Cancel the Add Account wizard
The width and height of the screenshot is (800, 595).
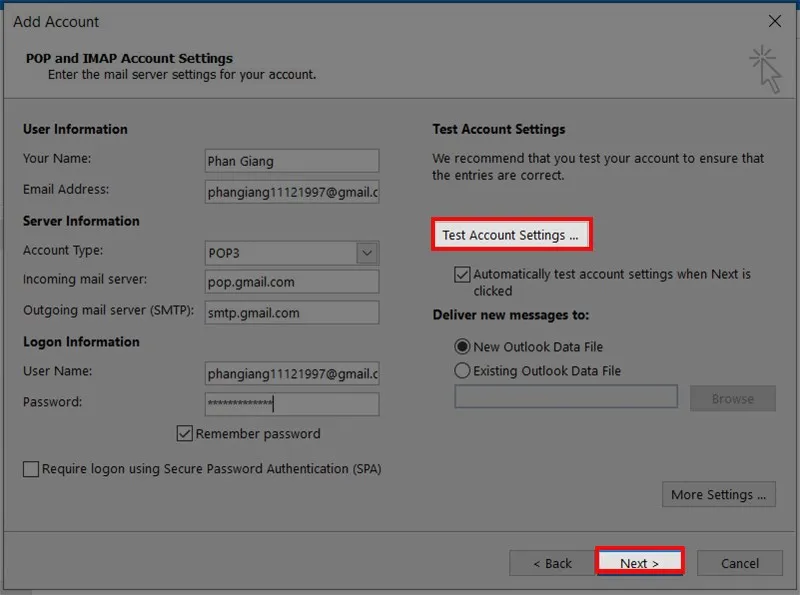739,563
